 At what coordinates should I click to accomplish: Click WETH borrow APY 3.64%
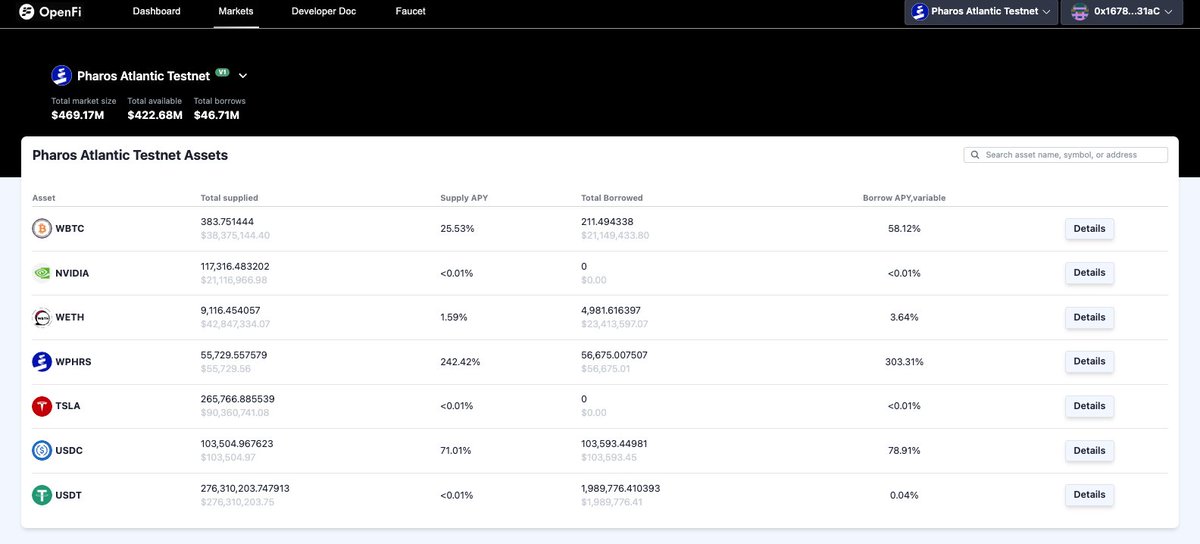pyautogui.click(x=904, y=317)
